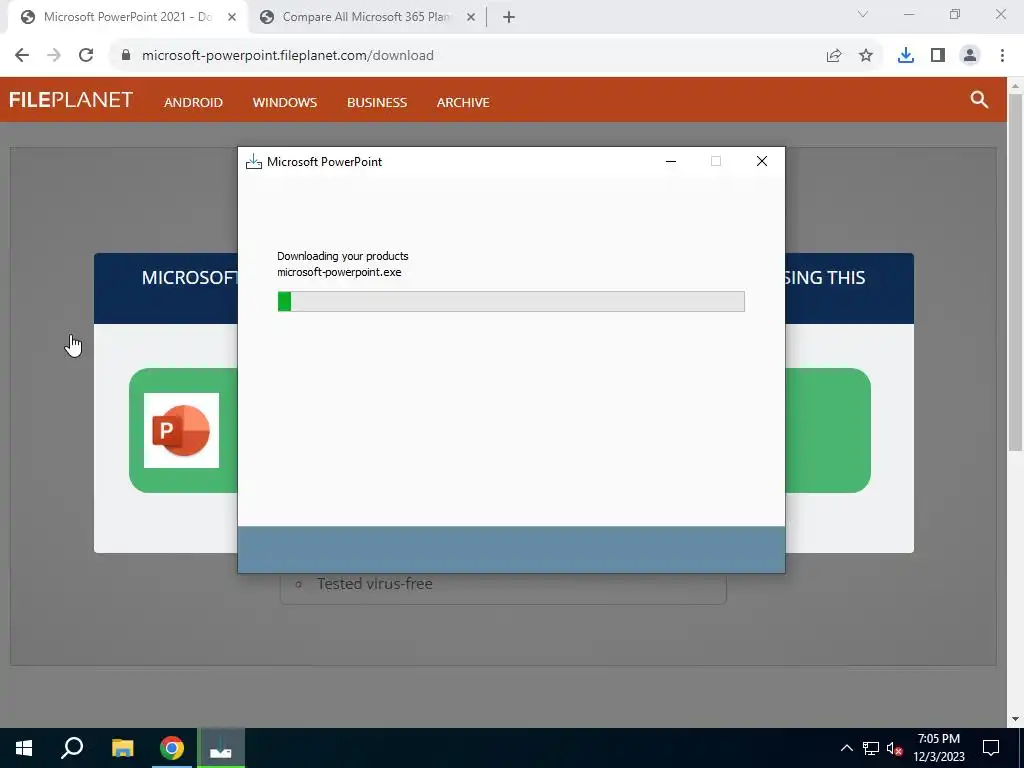Open the notification center
Image resolution: width=1024 pixels, height=768 pixels.
coord(991,748)
